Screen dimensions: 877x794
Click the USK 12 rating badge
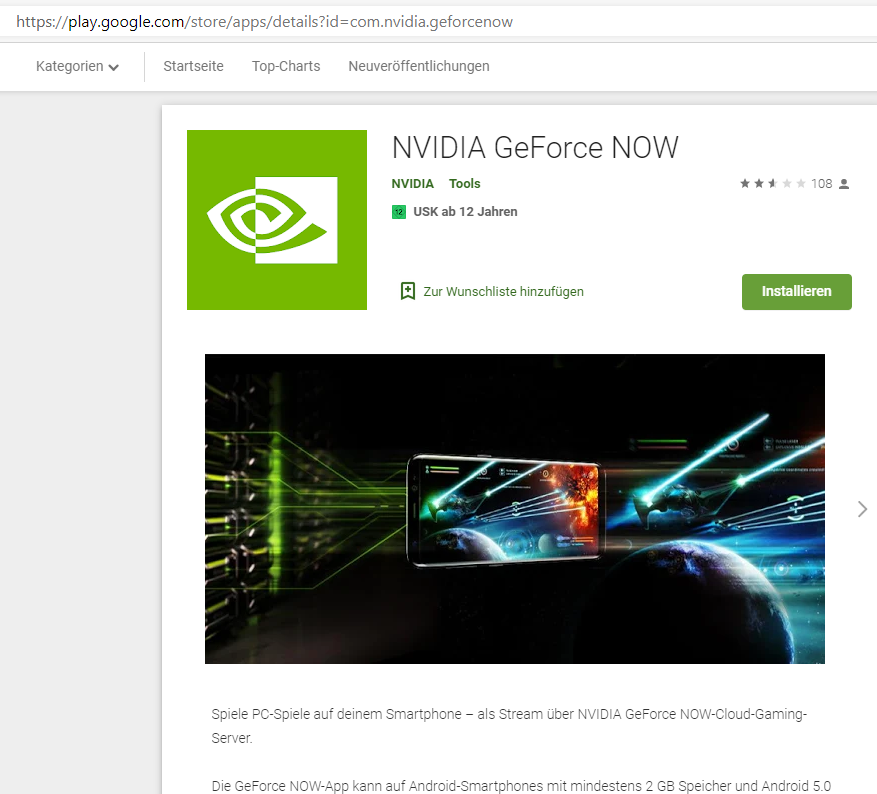tap(399, 212)
